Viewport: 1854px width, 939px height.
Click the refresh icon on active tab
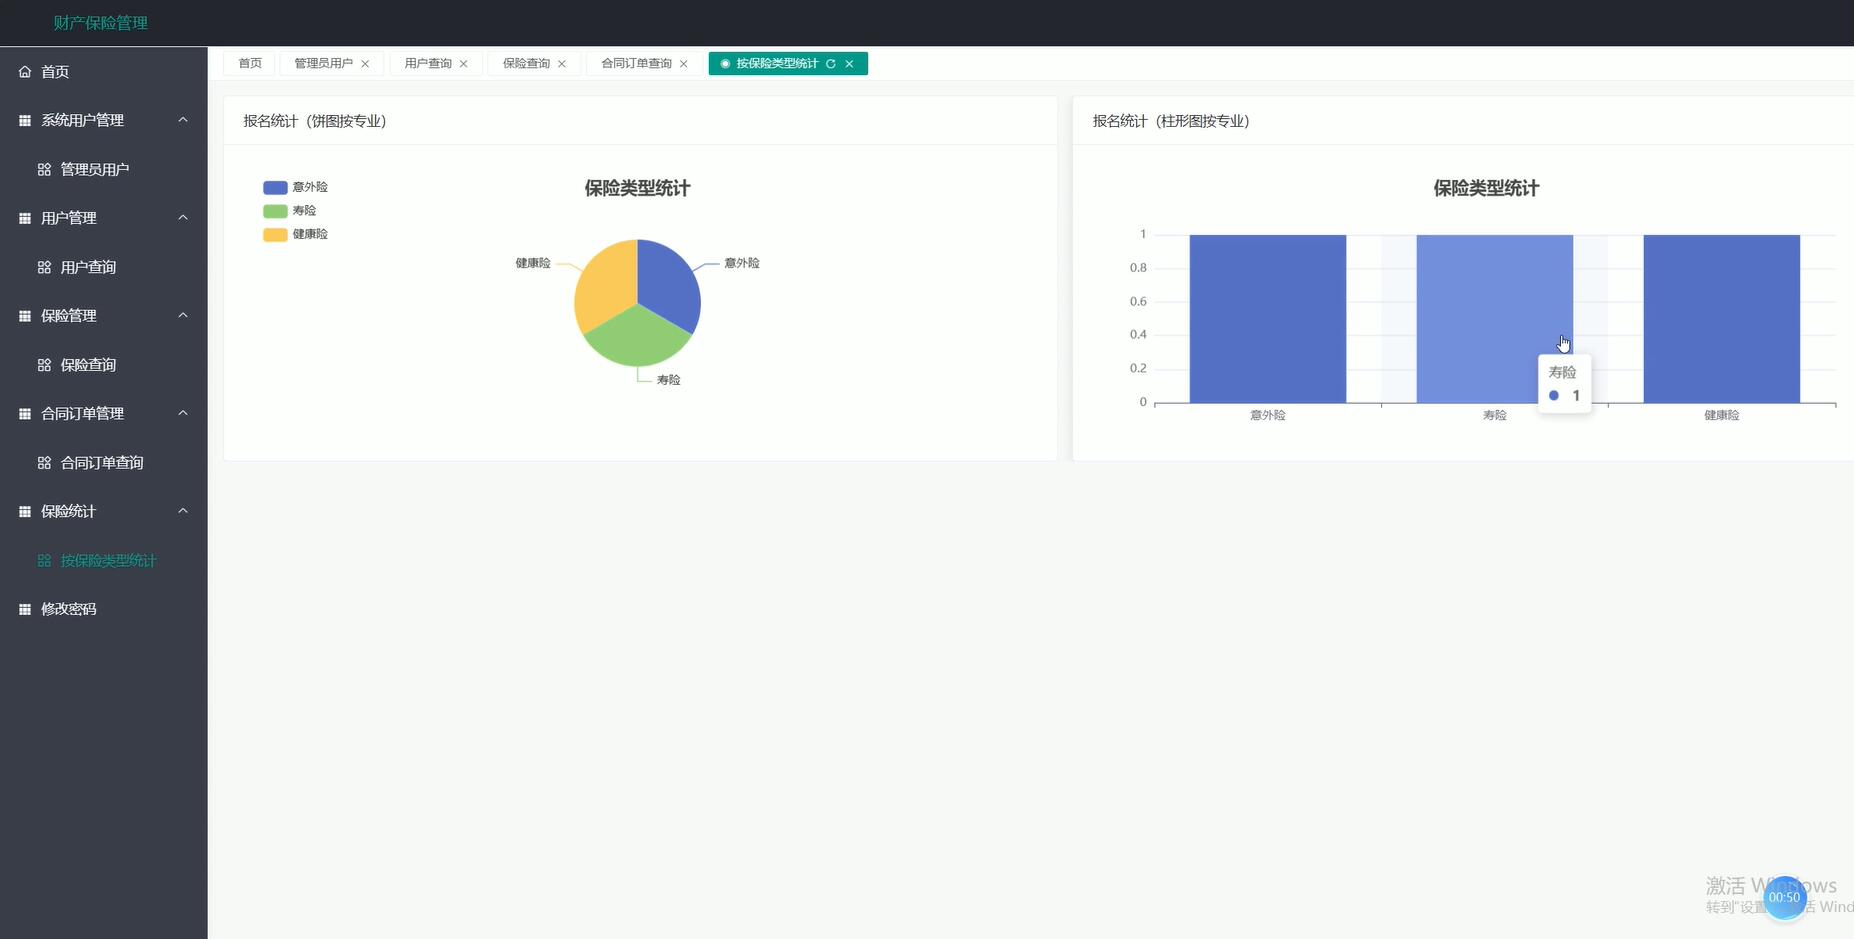pos(830,64)
